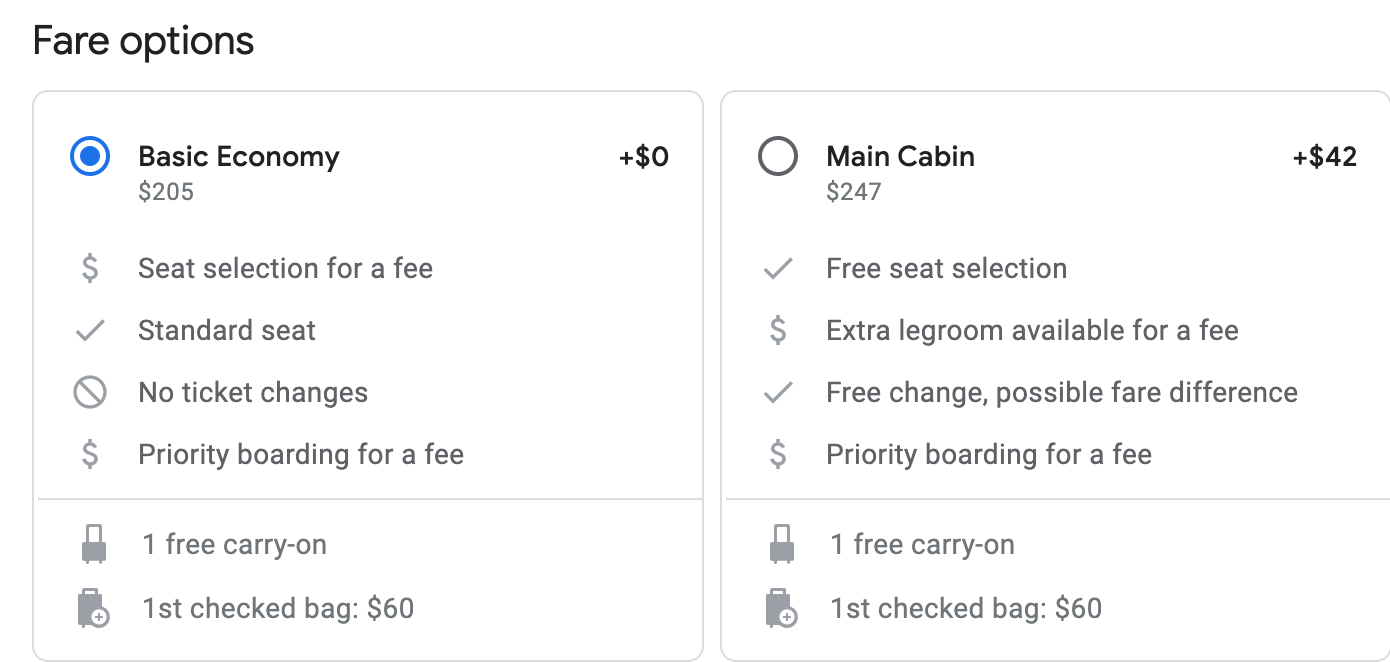The image size is (1390, 662).
Task: Click the prohibited icon beside No ticket changes
Action: (90, 393)
